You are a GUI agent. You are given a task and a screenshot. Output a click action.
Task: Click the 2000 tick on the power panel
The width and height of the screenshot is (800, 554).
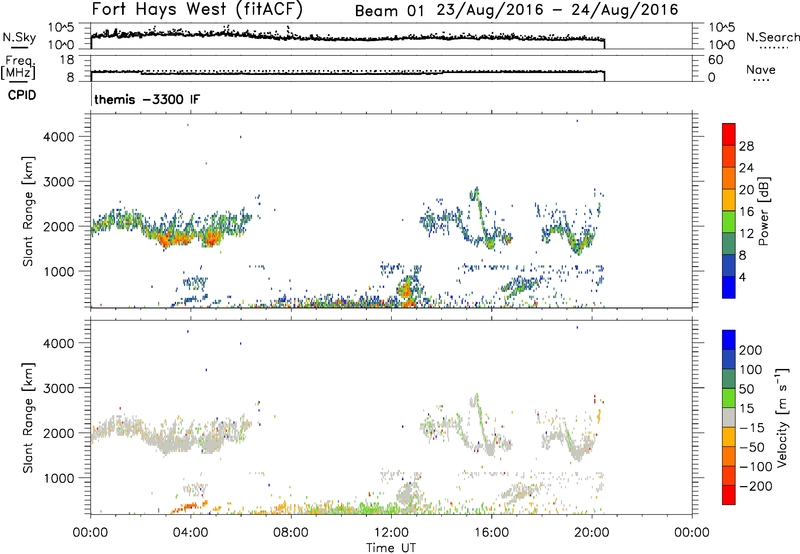(59, 226)
